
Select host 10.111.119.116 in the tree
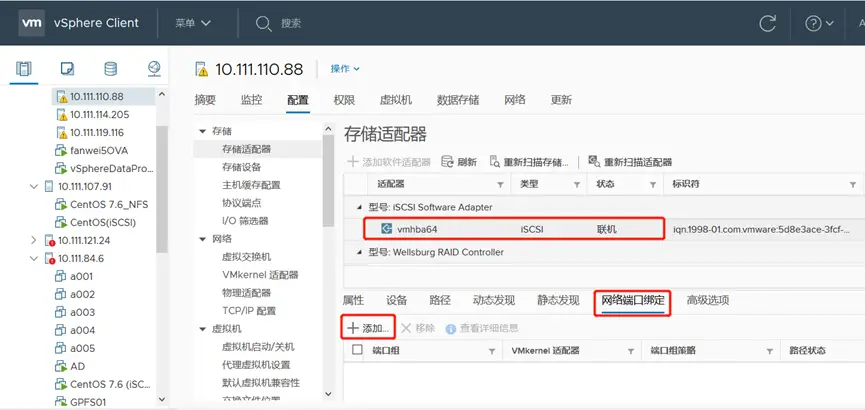coord(97,132)
